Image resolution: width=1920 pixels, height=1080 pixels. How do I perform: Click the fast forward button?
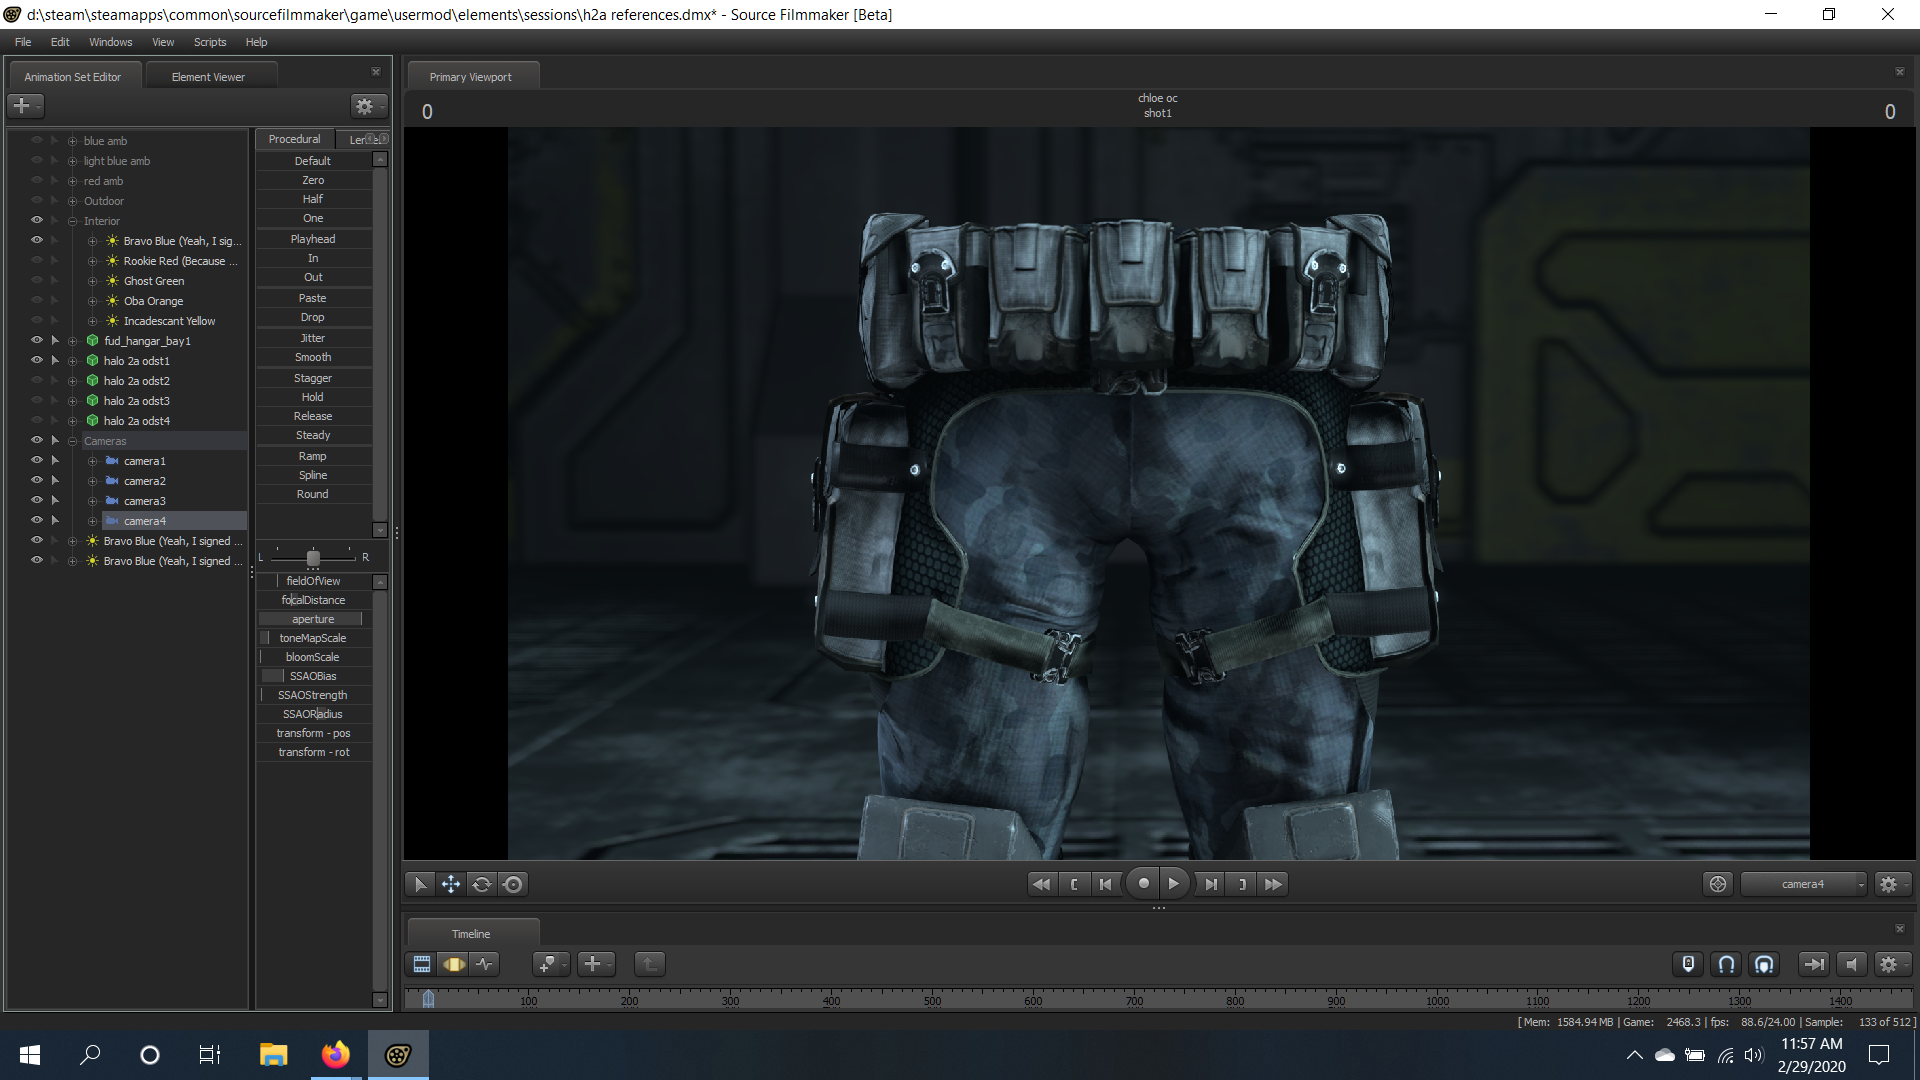tap(1273, 884)
